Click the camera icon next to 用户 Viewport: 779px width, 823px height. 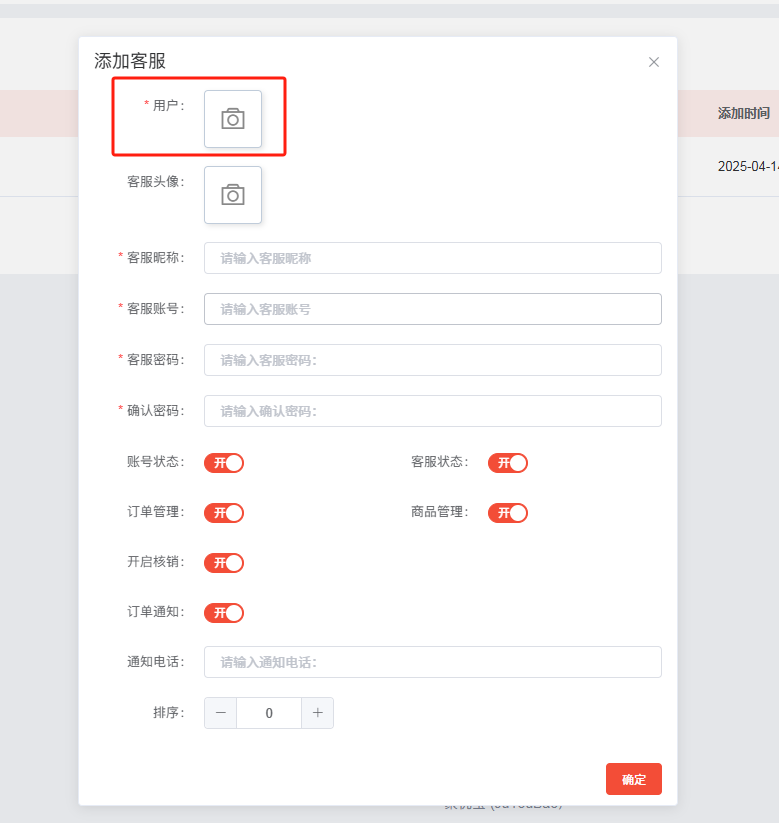click(233, 119)
